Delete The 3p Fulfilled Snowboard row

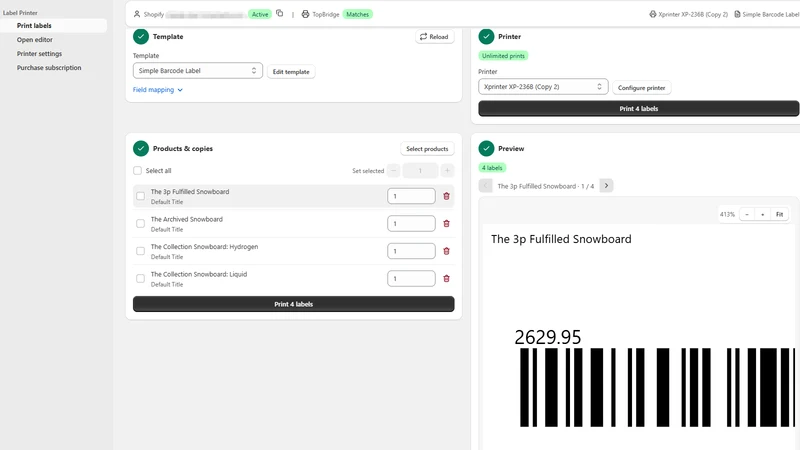tap(446, 196)
